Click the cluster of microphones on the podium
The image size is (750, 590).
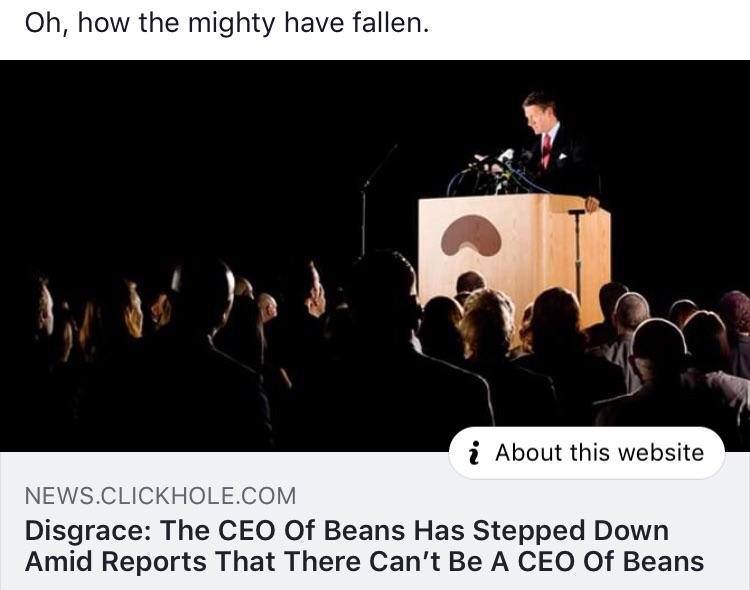pyautogui.click(x=495, y=168)
